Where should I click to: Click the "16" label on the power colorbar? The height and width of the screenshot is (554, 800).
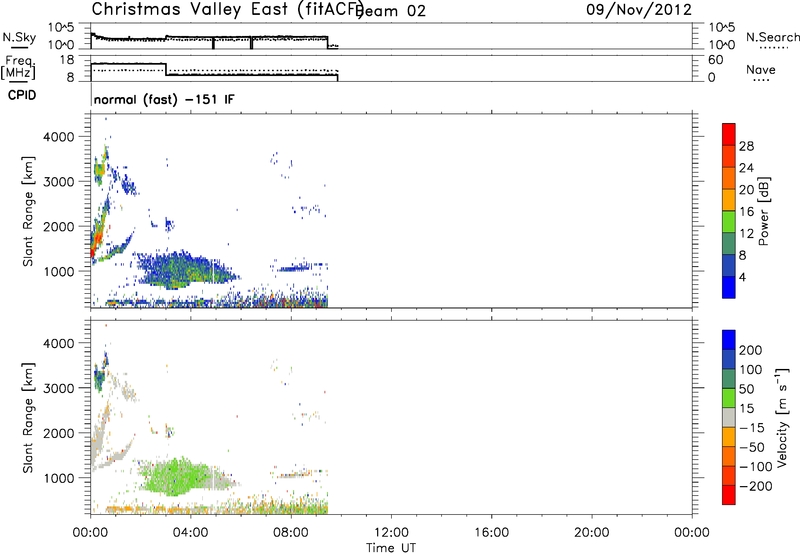(x=746, y=211)
